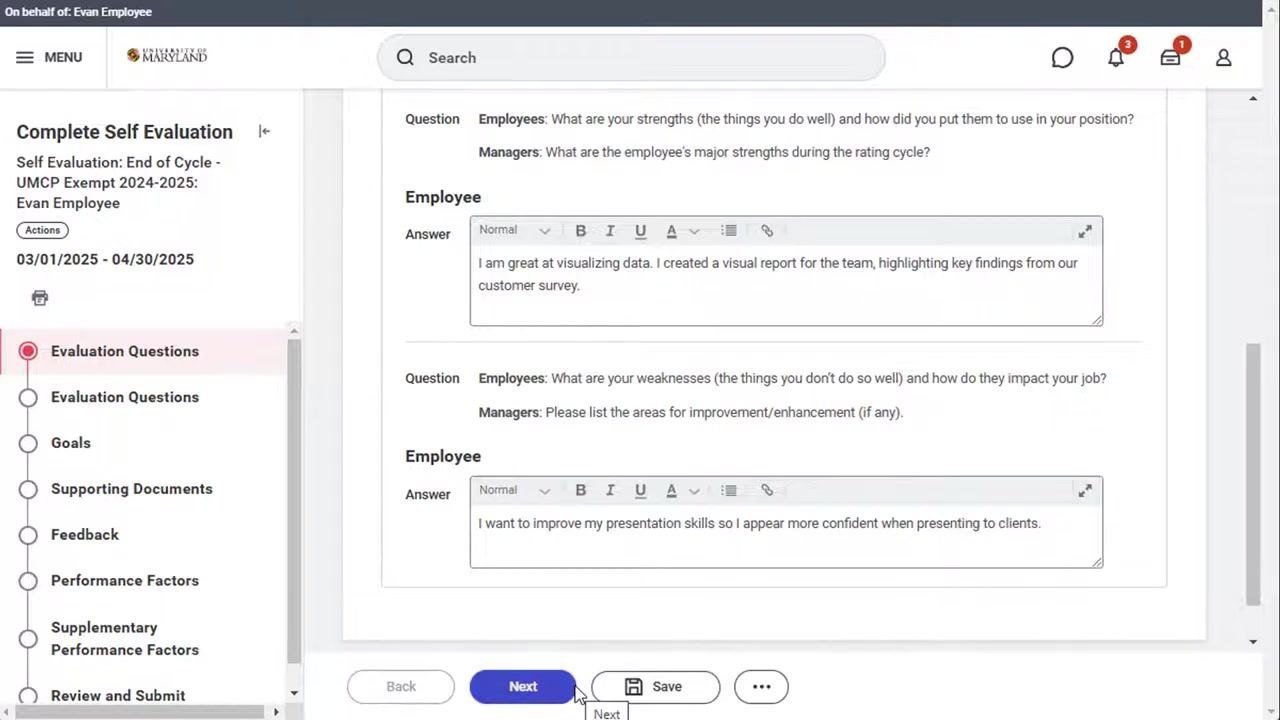Collapse the side panel with arrow icon

(264, 131)
